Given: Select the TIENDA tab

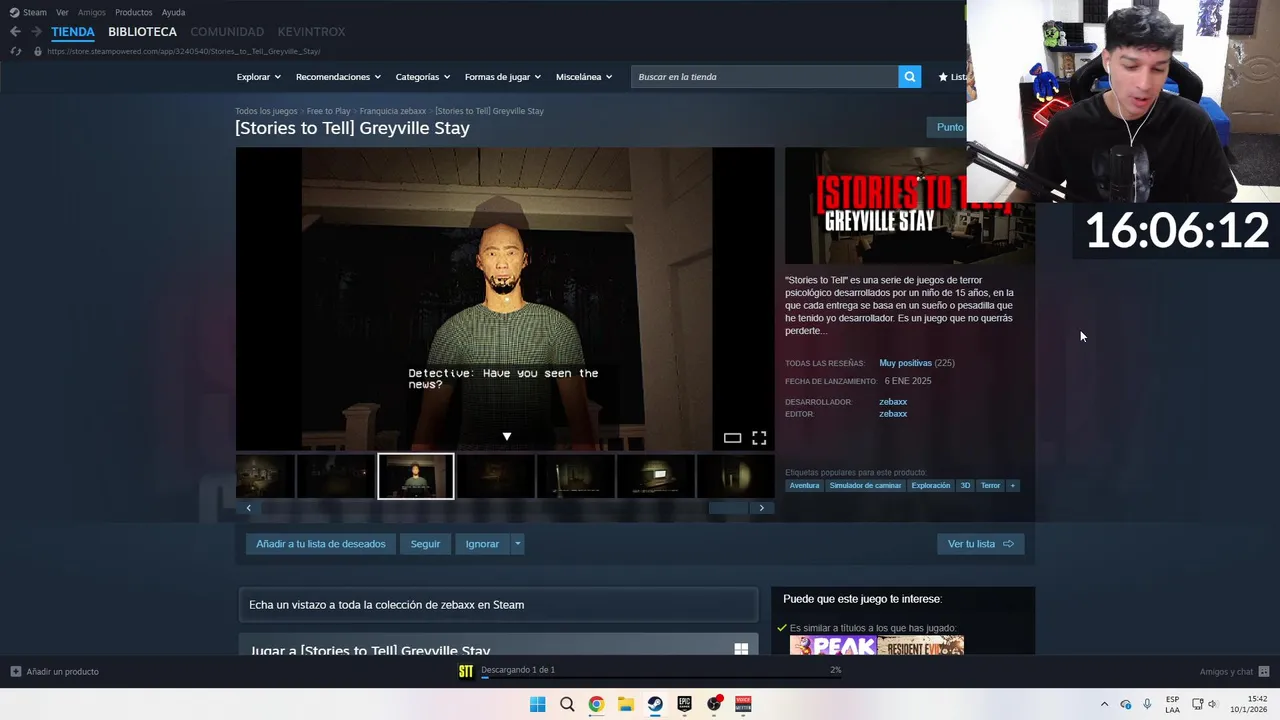Looking at the screenshot, I should (x=73, y=32).
